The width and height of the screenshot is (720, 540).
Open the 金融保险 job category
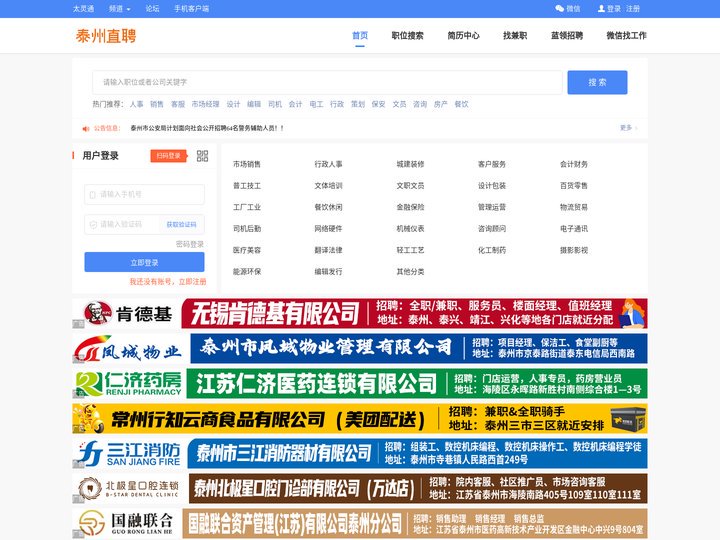point(410,207)
